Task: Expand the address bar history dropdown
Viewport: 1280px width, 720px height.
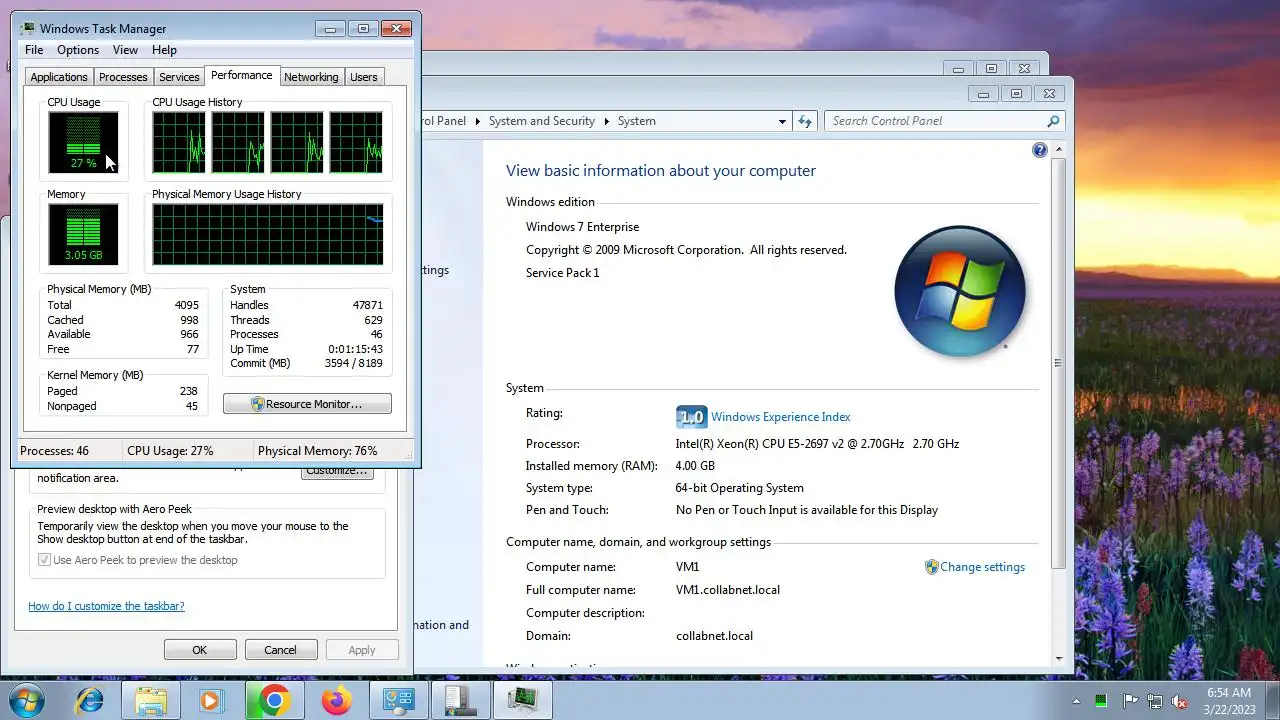Action: point(782,121)
